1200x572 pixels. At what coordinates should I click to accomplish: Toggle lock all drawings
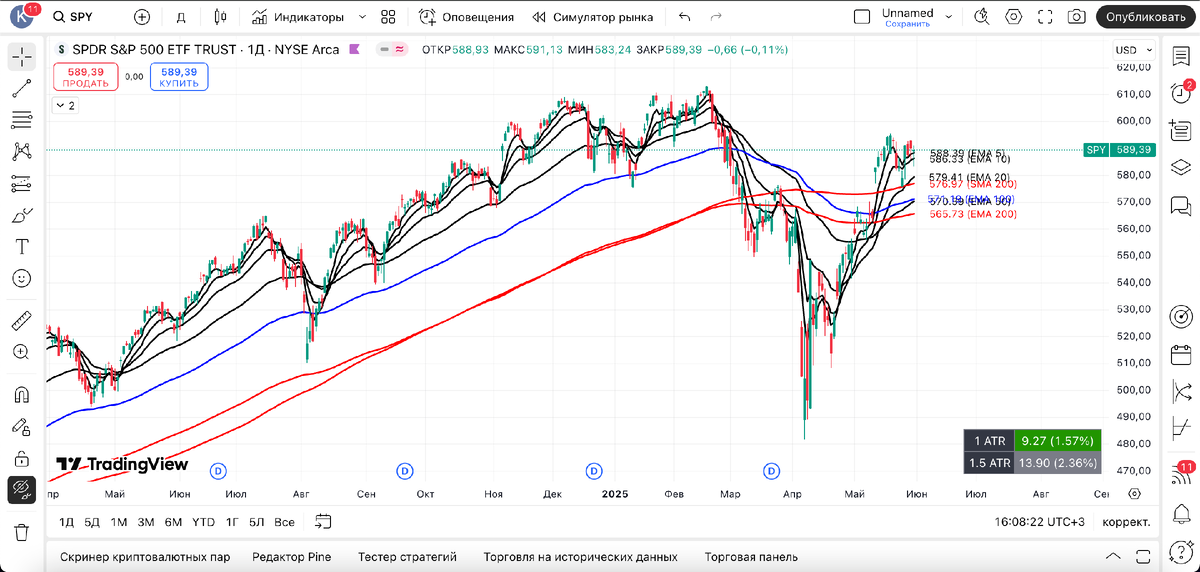[21, 458]
